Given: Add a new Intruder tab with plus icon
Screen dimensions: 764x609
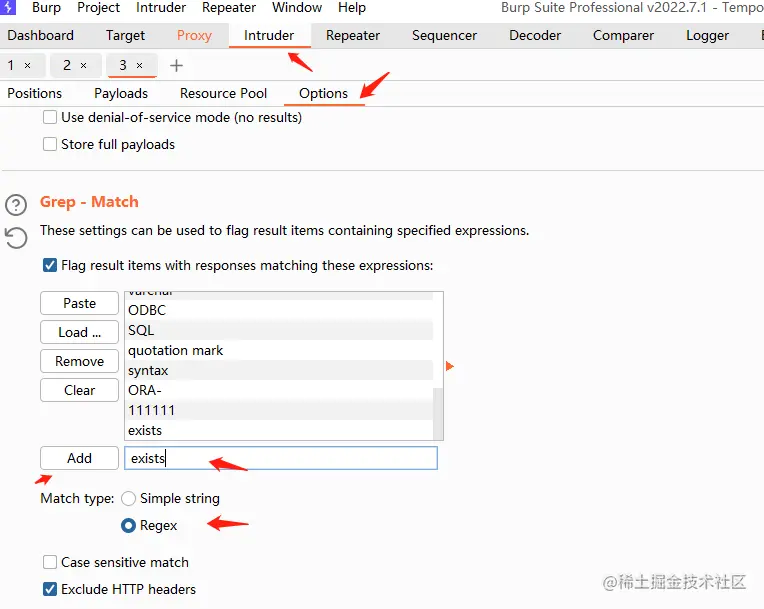Looking at the screenshot, I should [177, 66].
